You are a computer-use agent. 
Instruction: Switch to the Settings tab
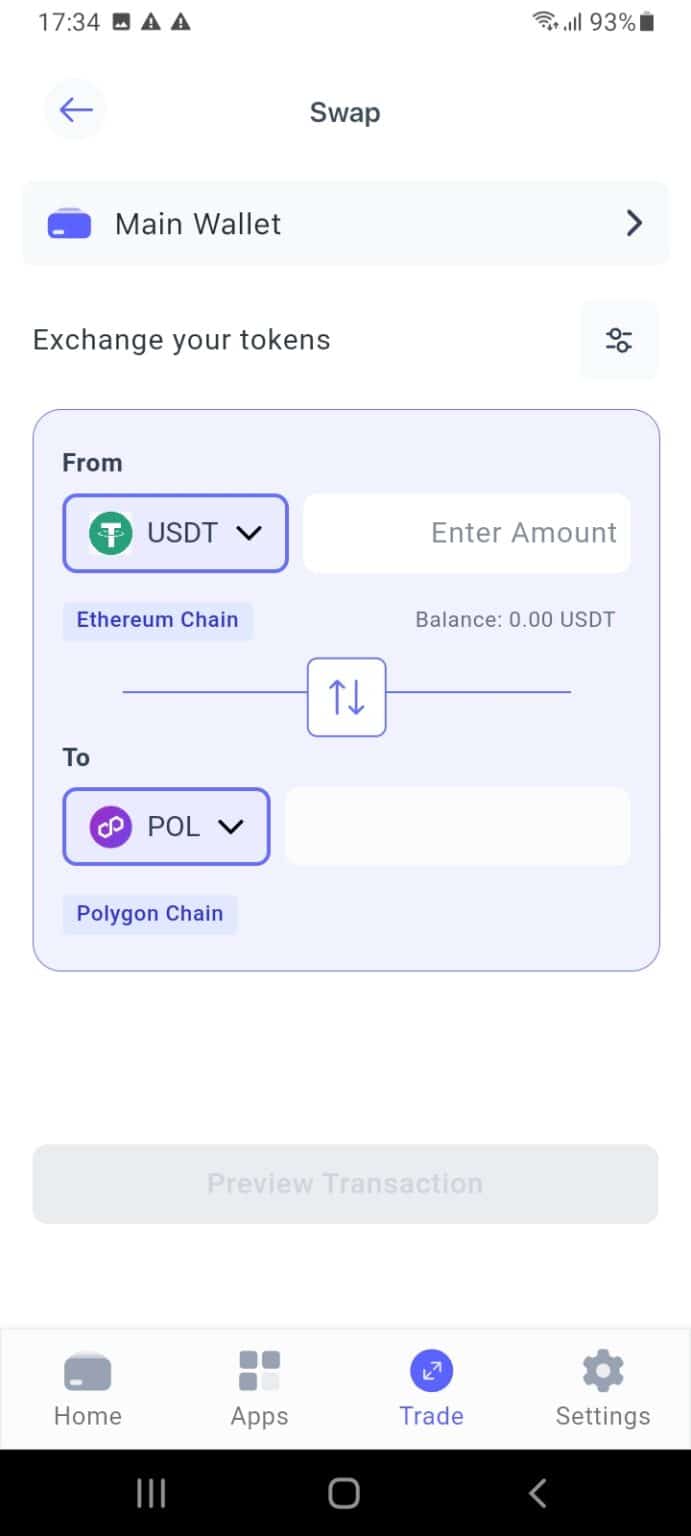(x=602, y=1388)
